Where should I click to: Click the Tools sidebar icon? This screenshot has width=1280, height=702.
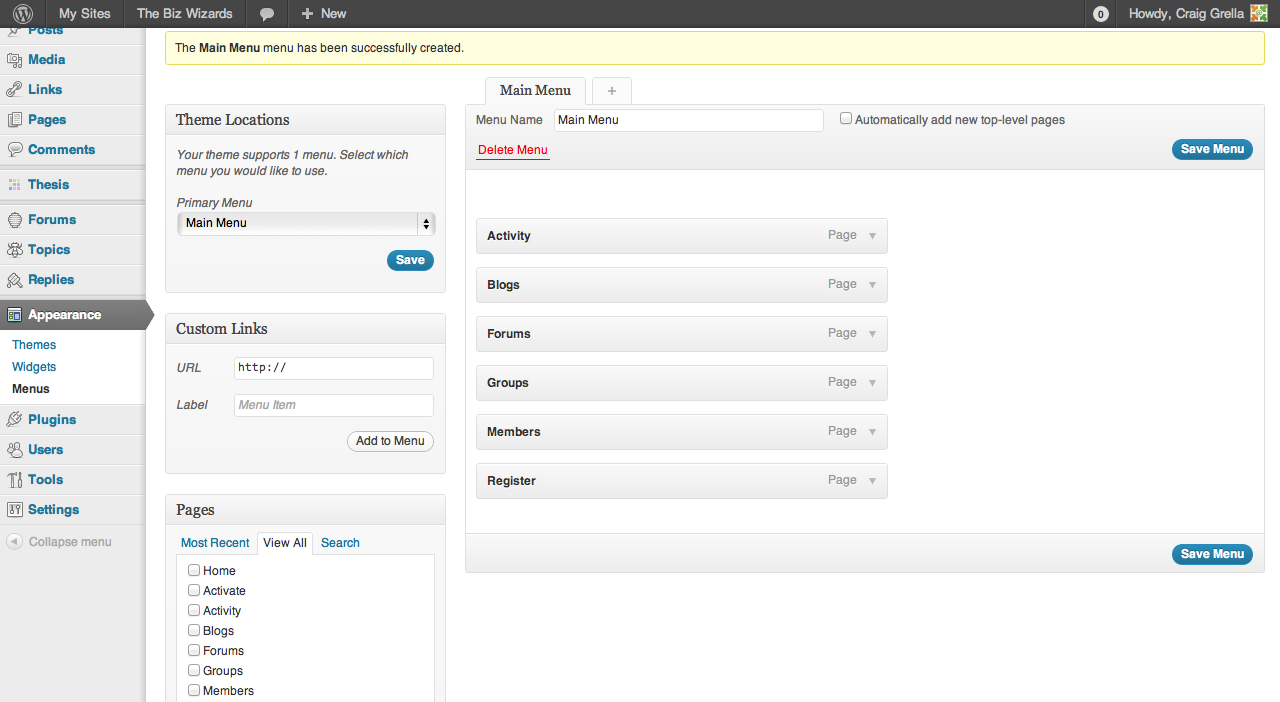(15, 480)
